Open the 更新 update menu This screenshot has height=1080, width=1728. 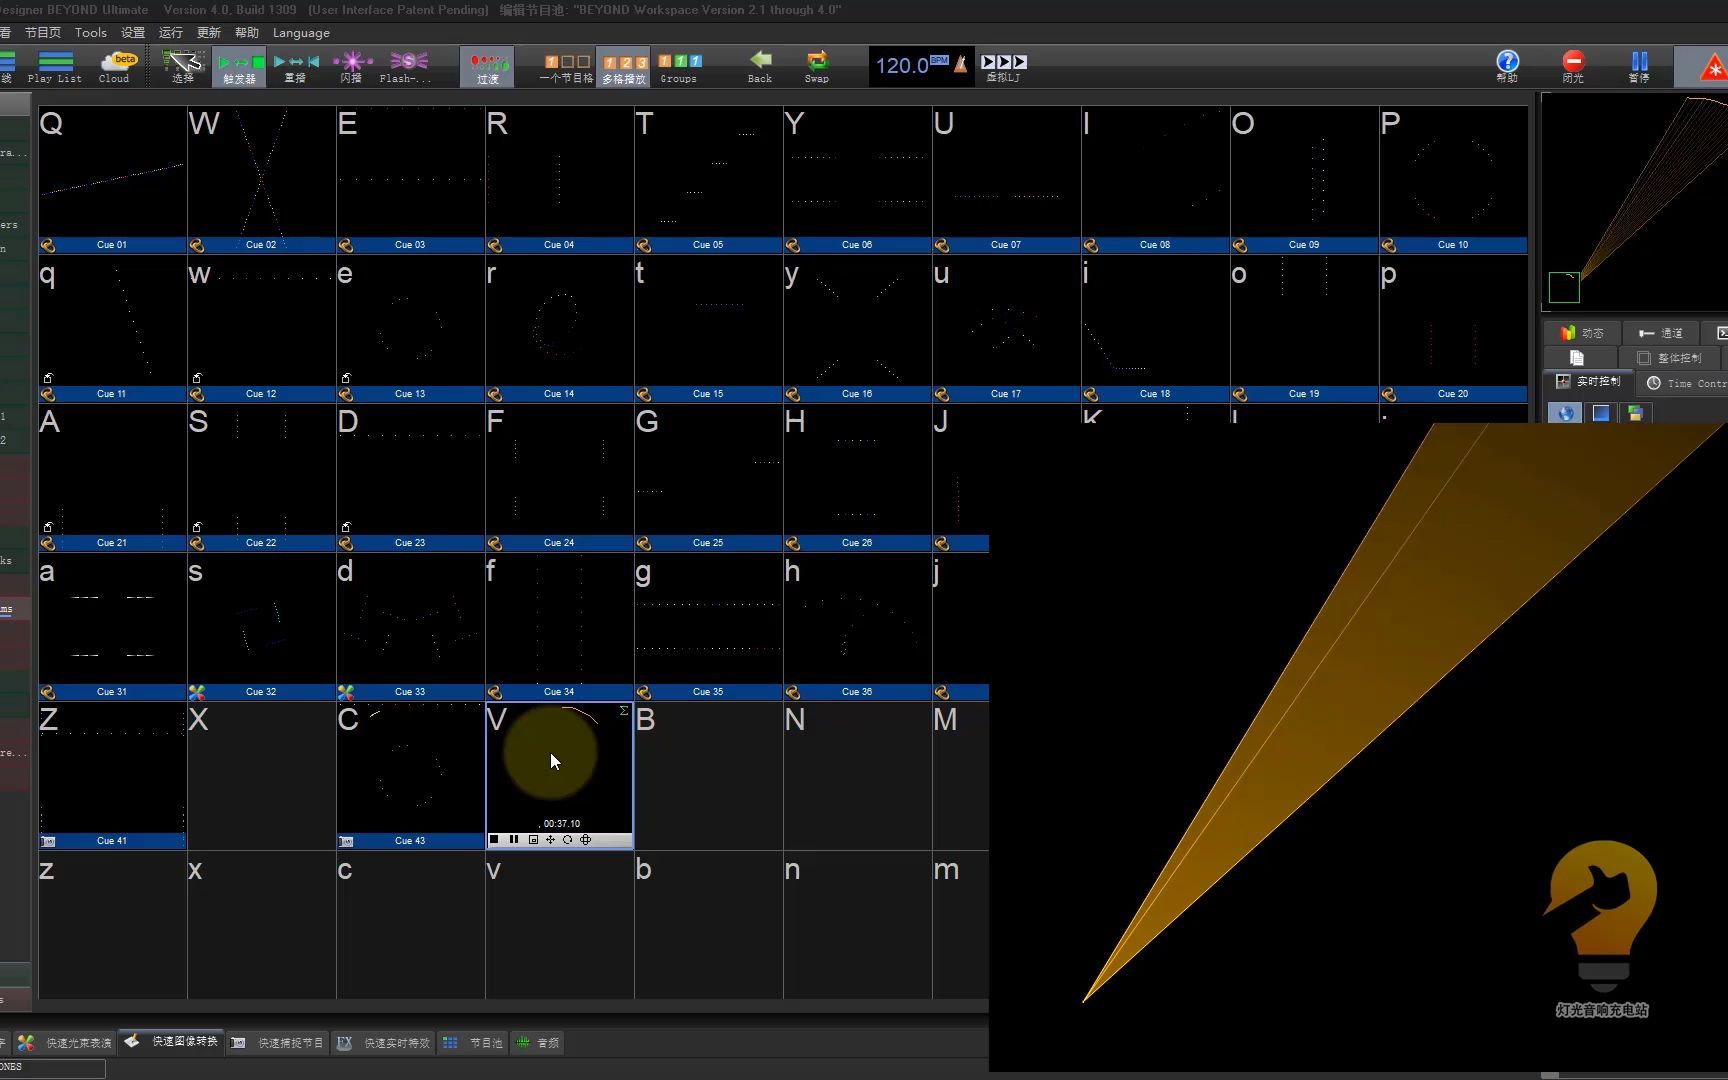click(x=209, y=32)
